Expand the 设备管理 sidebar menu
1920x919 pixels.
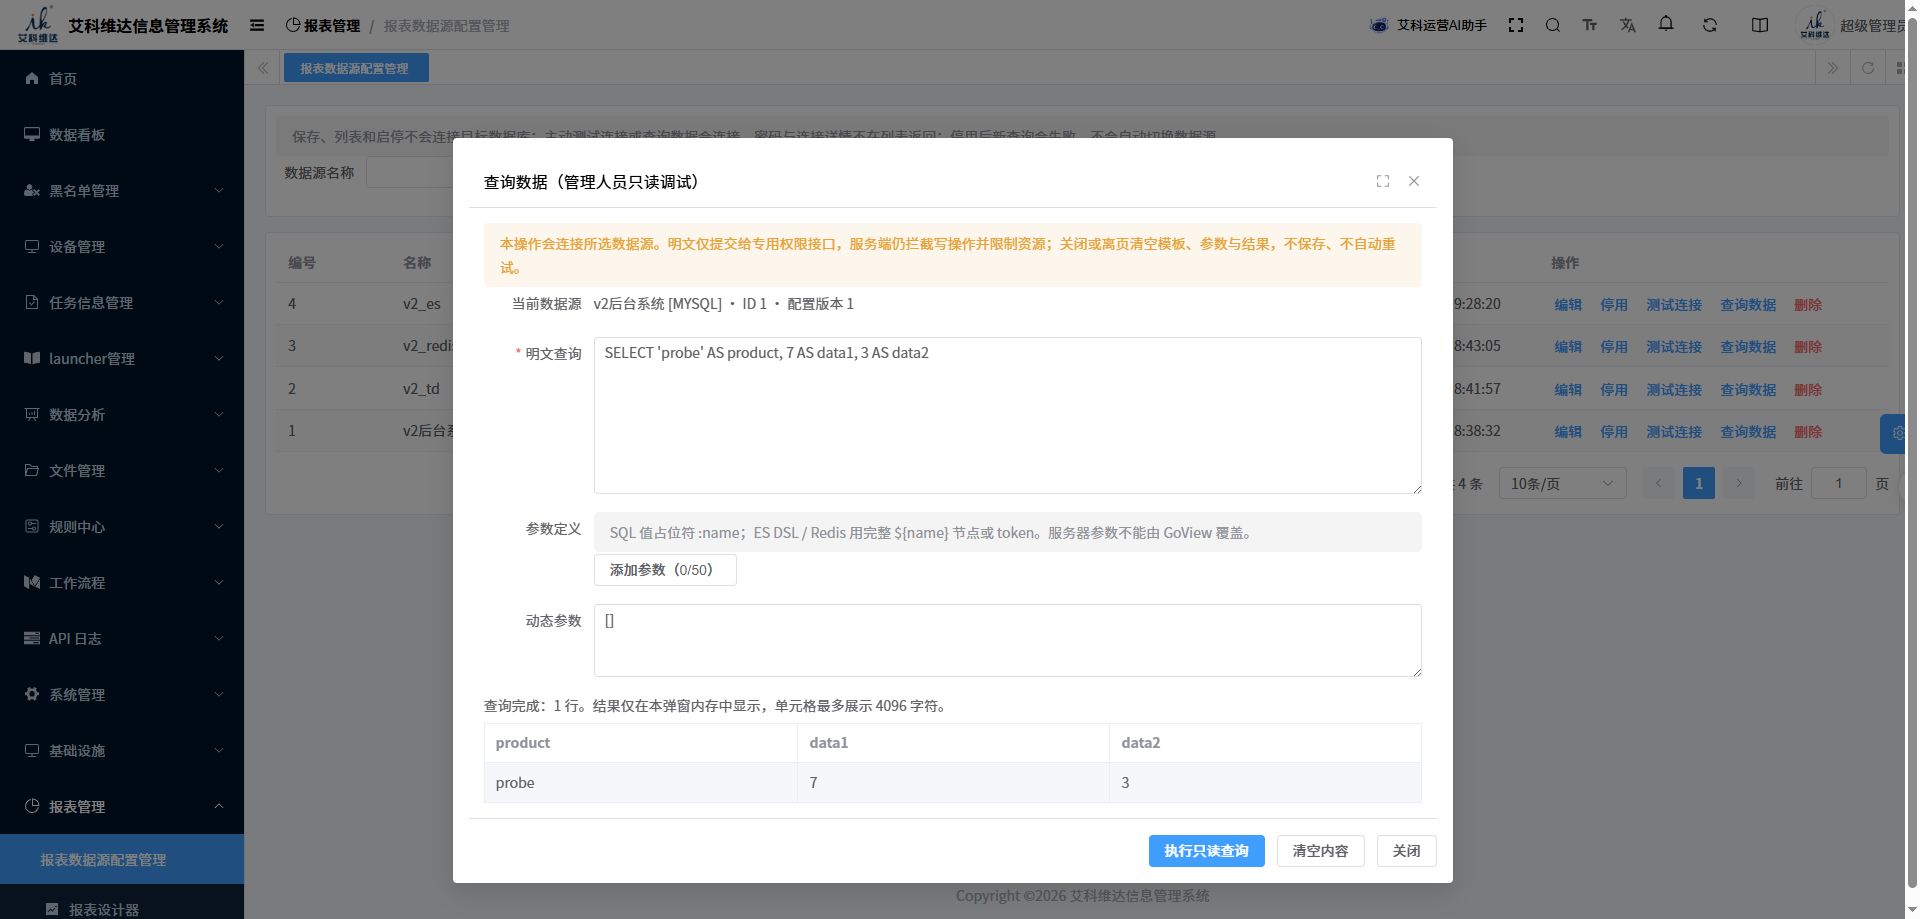(x=122, y=246)
